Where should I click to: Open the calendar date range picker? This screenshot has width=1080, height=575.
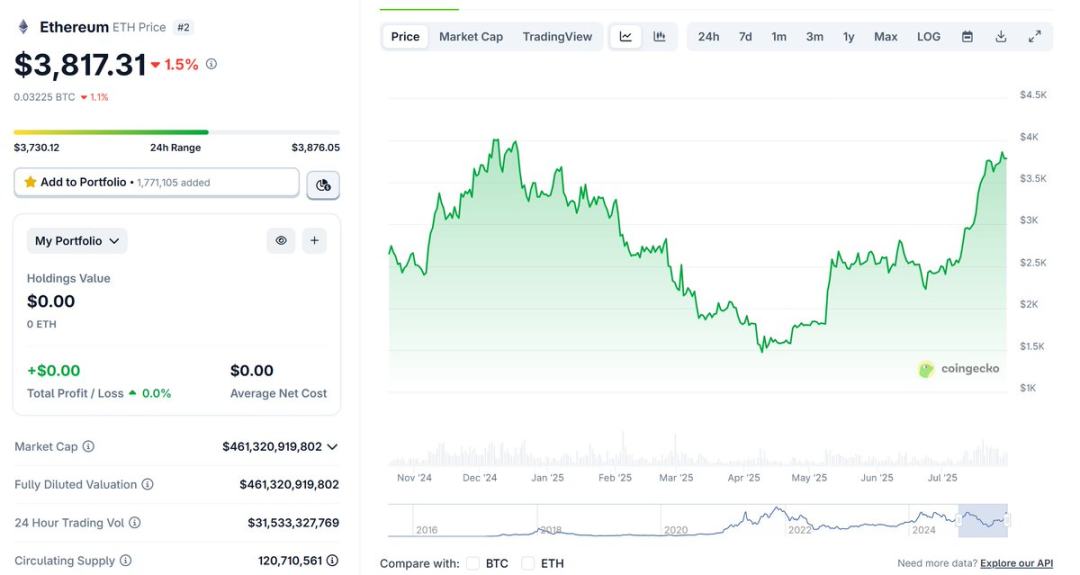coord(967,37)
